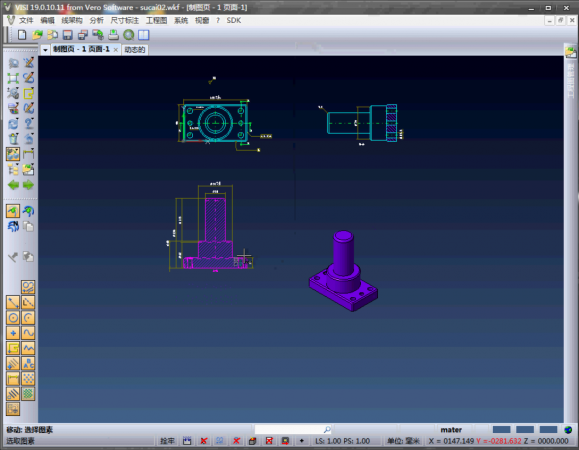Click the search input field in status bar
The width and height of the screenshot is (579, 450).
coord(293,429)
